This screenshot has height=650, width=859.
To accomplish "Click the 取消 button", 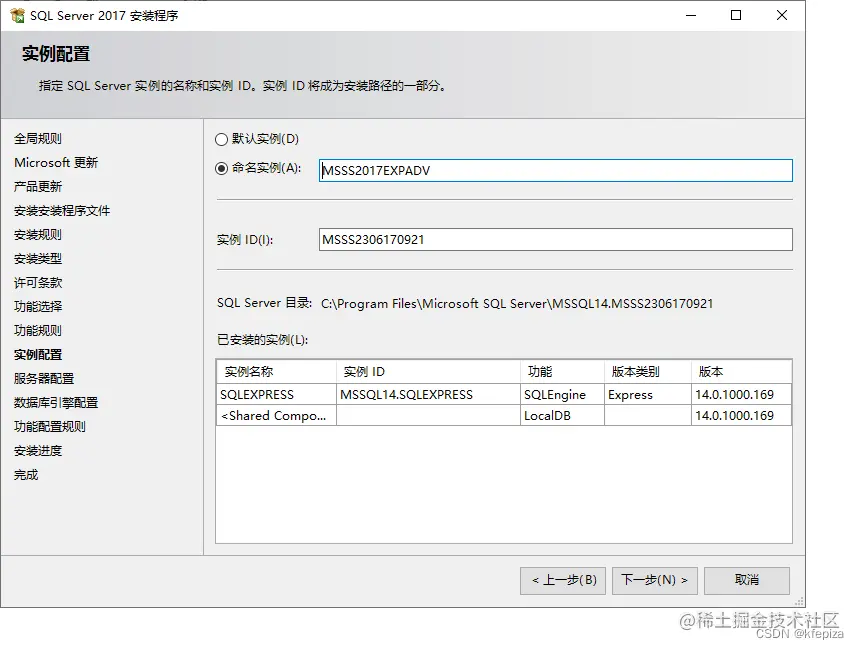I will pos(747,580).
